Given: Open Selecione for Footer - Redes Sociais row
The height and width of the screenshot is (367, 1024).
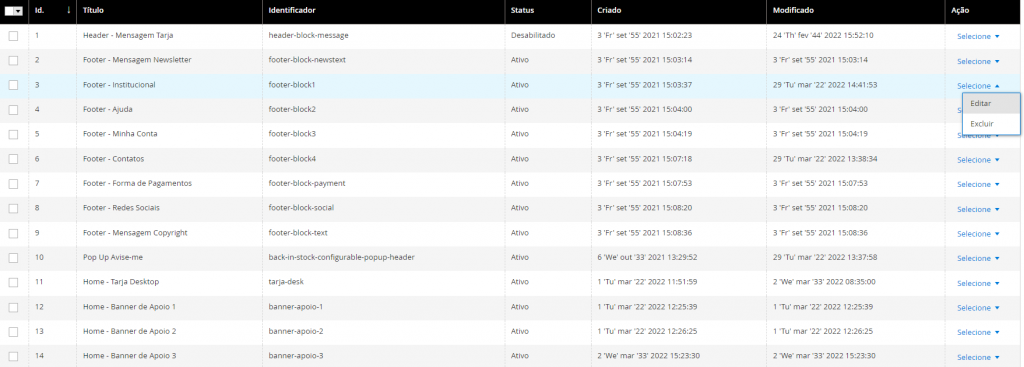Looking at the screenshot, I should (978, 210).
